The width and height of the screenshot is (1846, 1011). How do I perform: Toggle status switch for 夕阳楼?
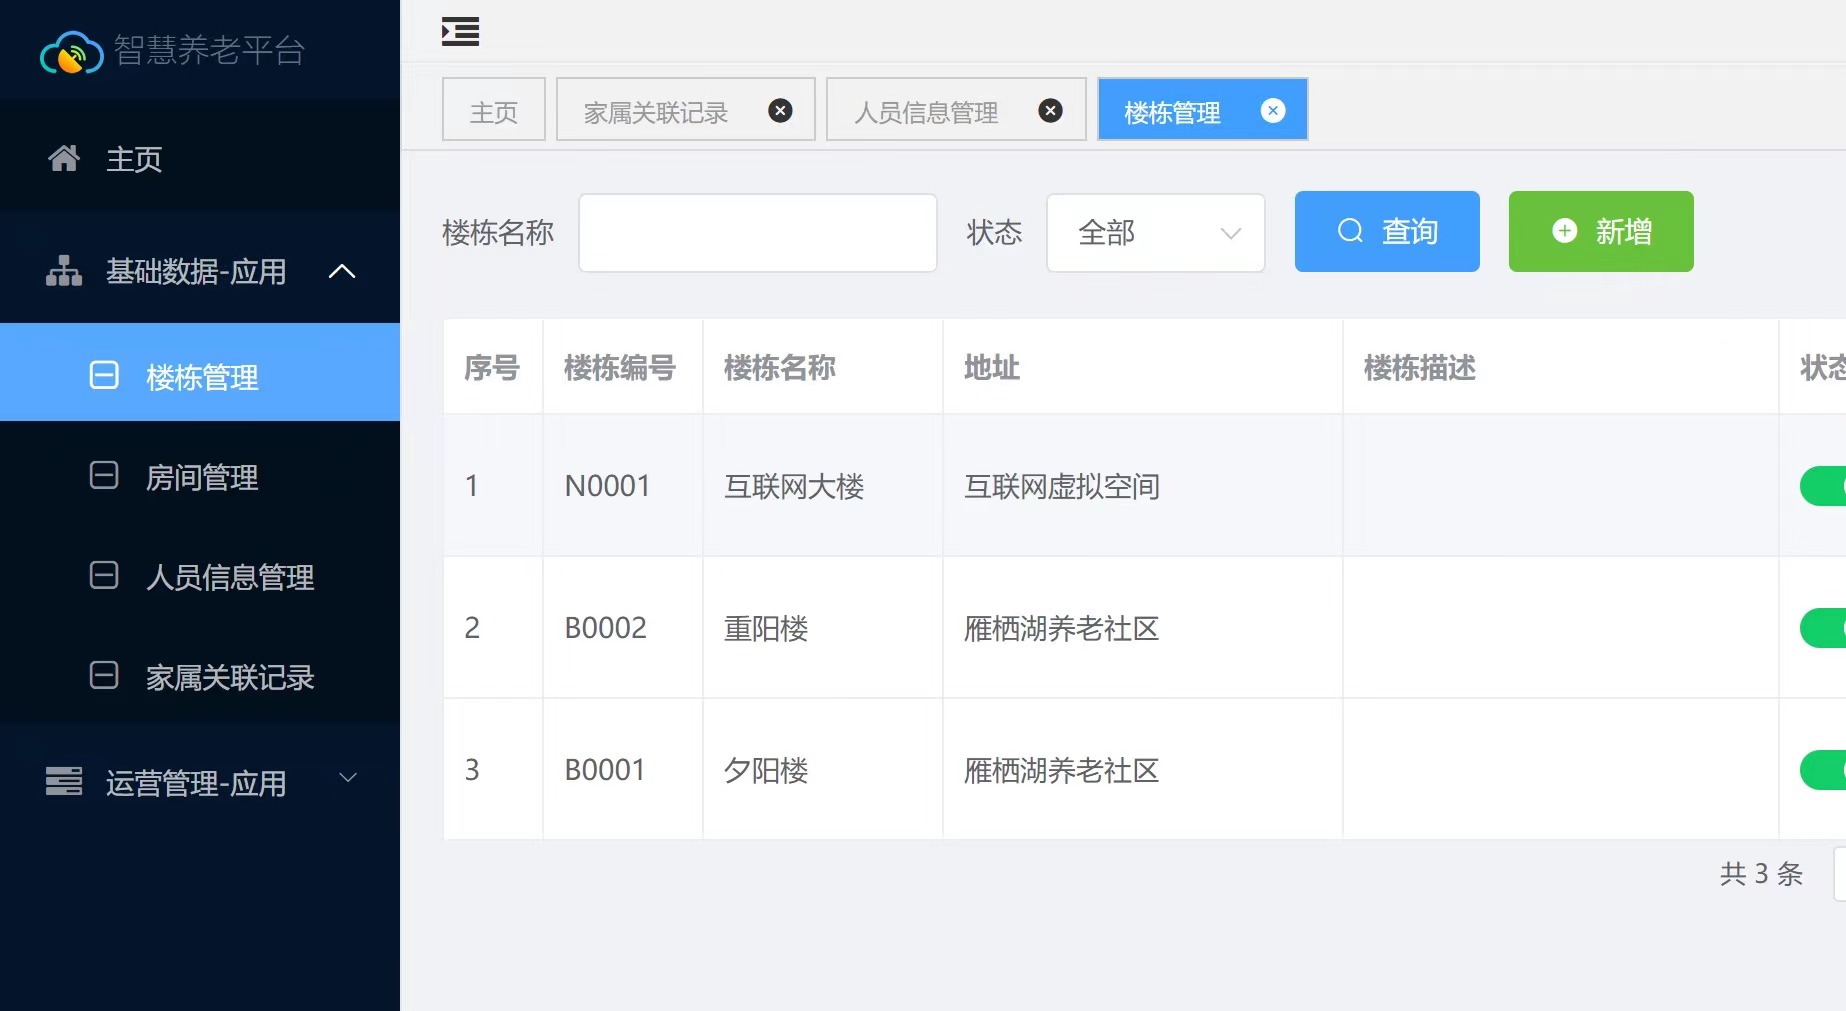[1824, 770]
